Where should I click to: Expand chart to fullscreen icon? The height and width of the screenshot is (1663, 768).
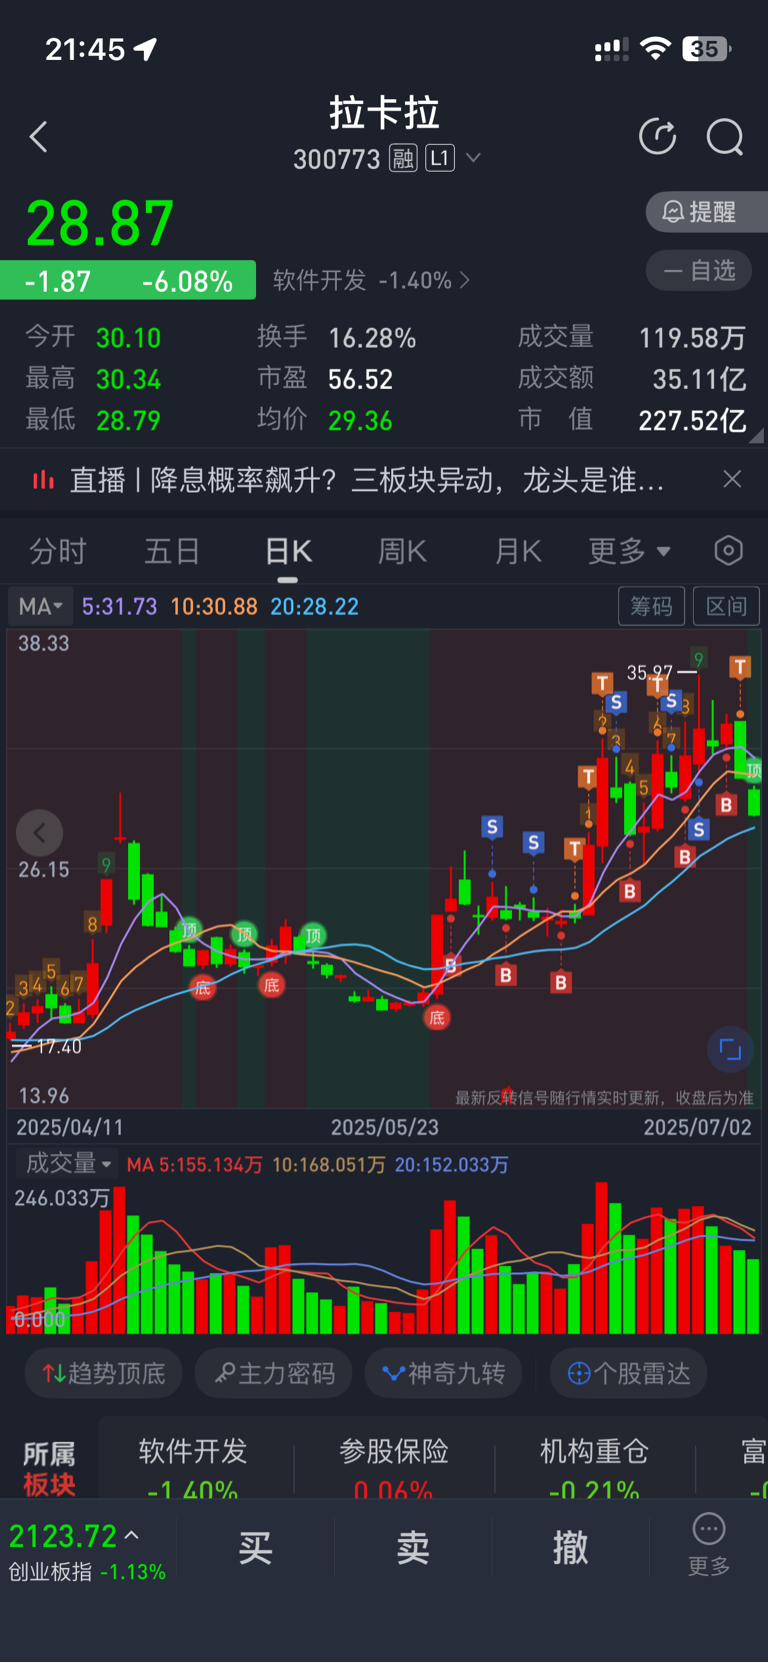tap(730, 1049)
